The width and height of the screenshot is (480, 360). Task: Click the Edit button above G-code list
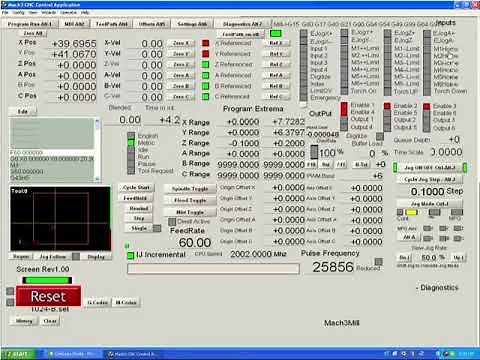23,111
